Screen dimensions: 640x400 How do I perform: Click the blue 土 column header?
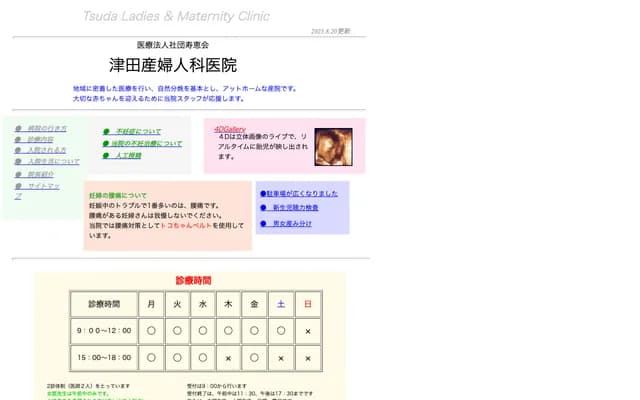coord(281,304)
